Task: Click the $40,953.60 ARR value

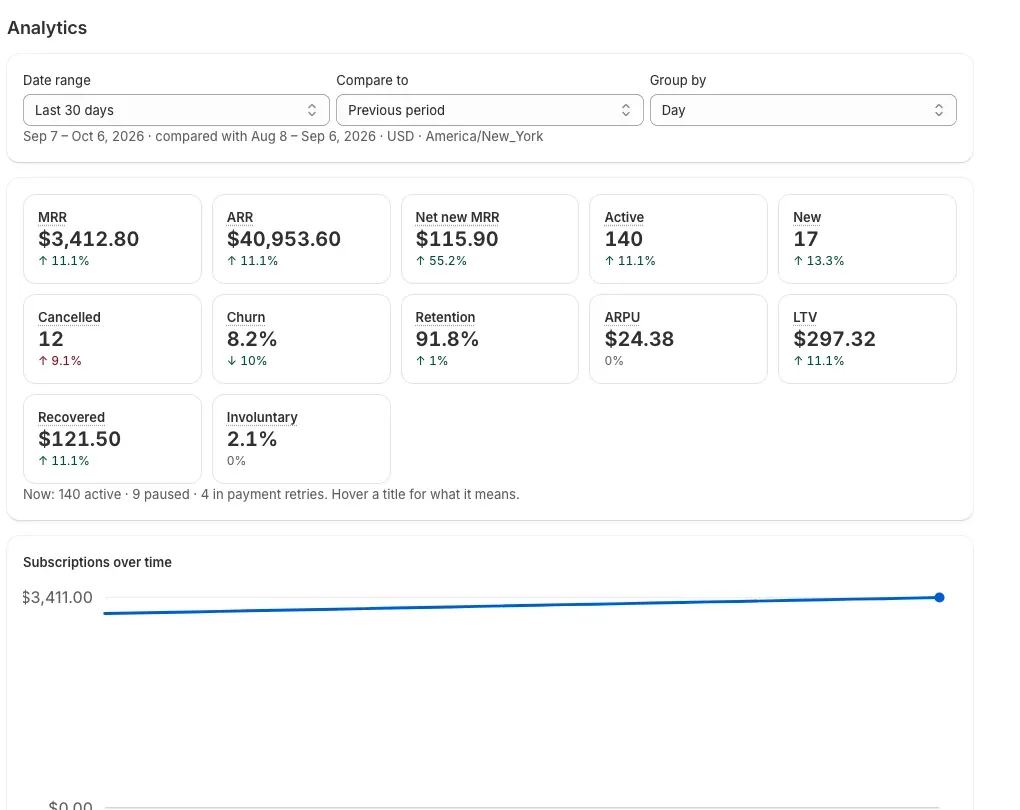Action: click(284, 239)
